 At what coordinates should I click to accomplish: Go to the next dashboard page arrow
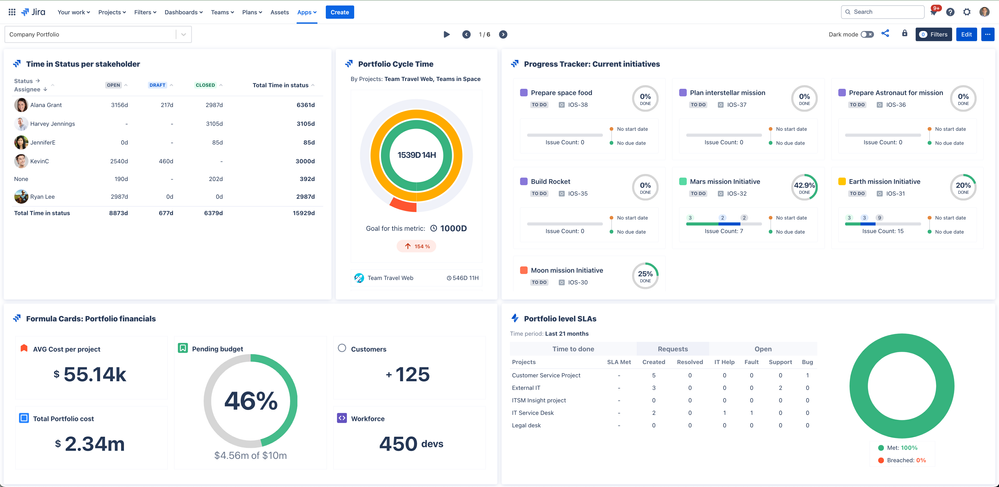tap(503, 34)
